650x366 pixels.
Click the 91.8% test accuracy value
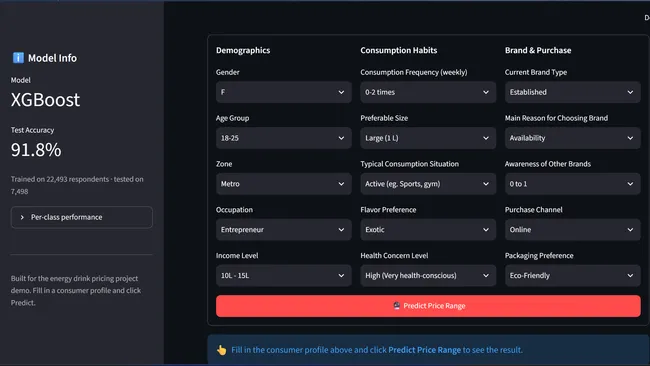[x=36, y=150]
